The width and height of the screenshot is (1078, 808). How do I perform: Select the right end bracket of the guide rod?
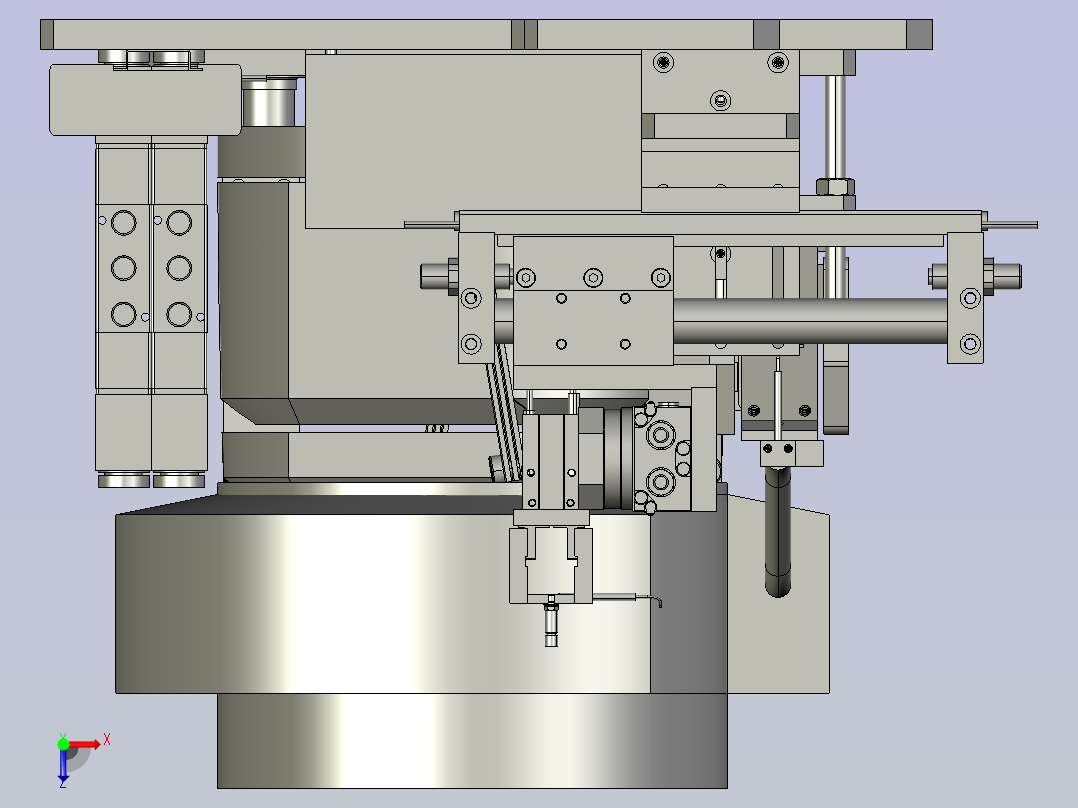coord(965,298)
